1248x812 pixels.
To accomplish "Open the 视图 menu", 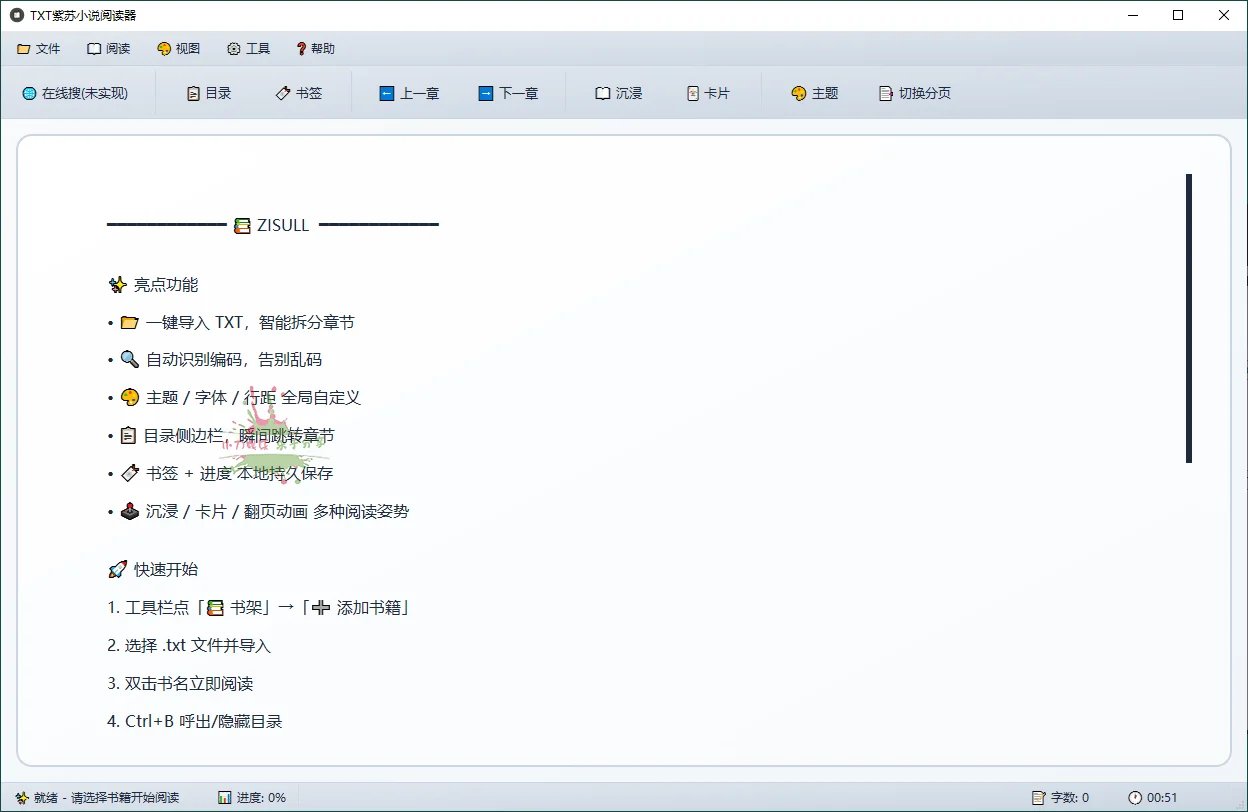I will click(178, 47).
